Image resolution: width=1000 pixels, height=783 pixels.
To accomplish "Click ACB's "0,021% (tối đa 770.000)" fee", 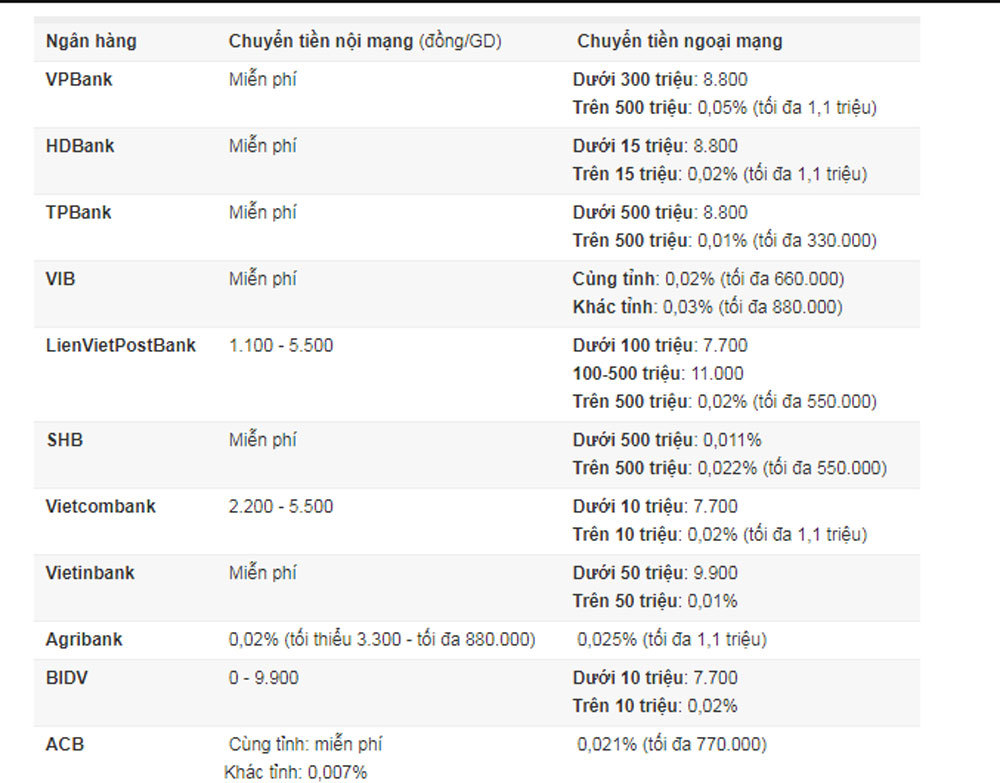I will point(672,745).
